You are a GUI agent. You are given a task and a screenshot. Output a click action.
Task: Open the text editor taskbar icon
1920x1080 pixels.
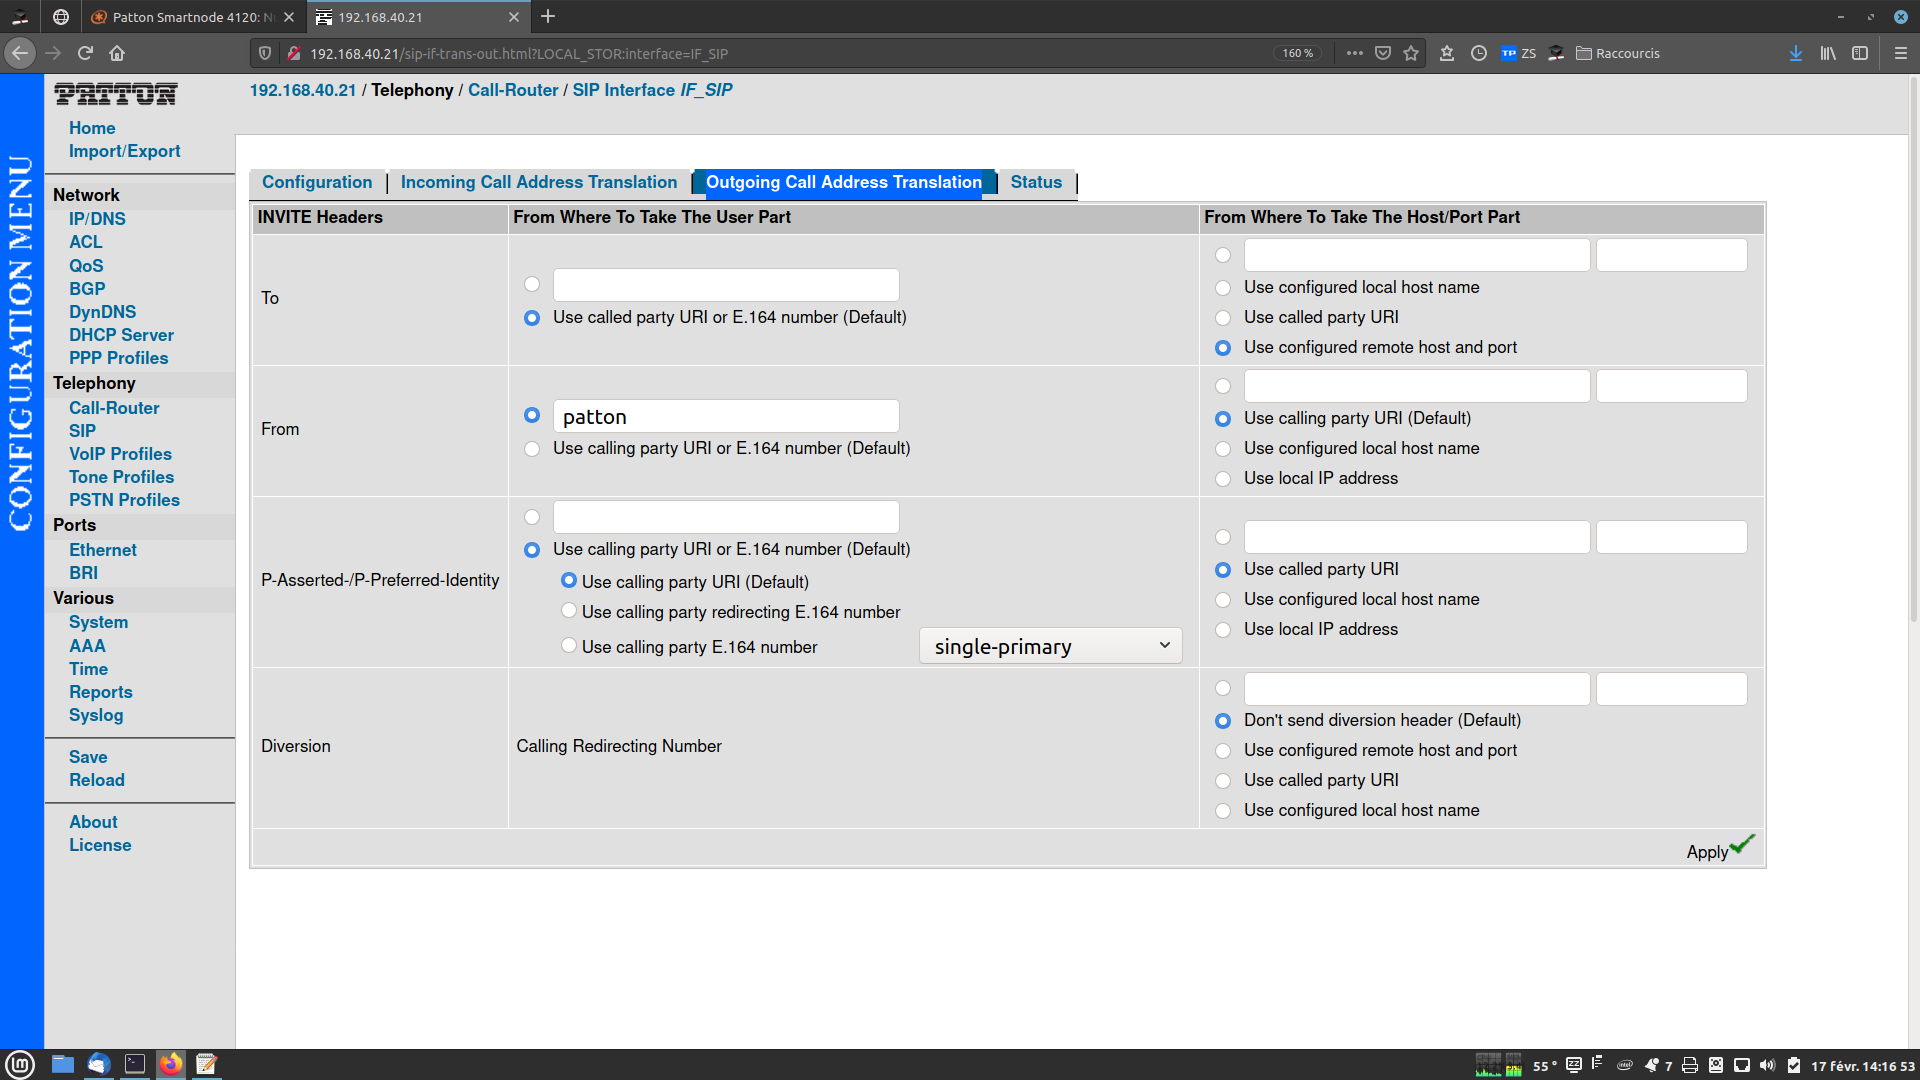[x=207, y=1064]
